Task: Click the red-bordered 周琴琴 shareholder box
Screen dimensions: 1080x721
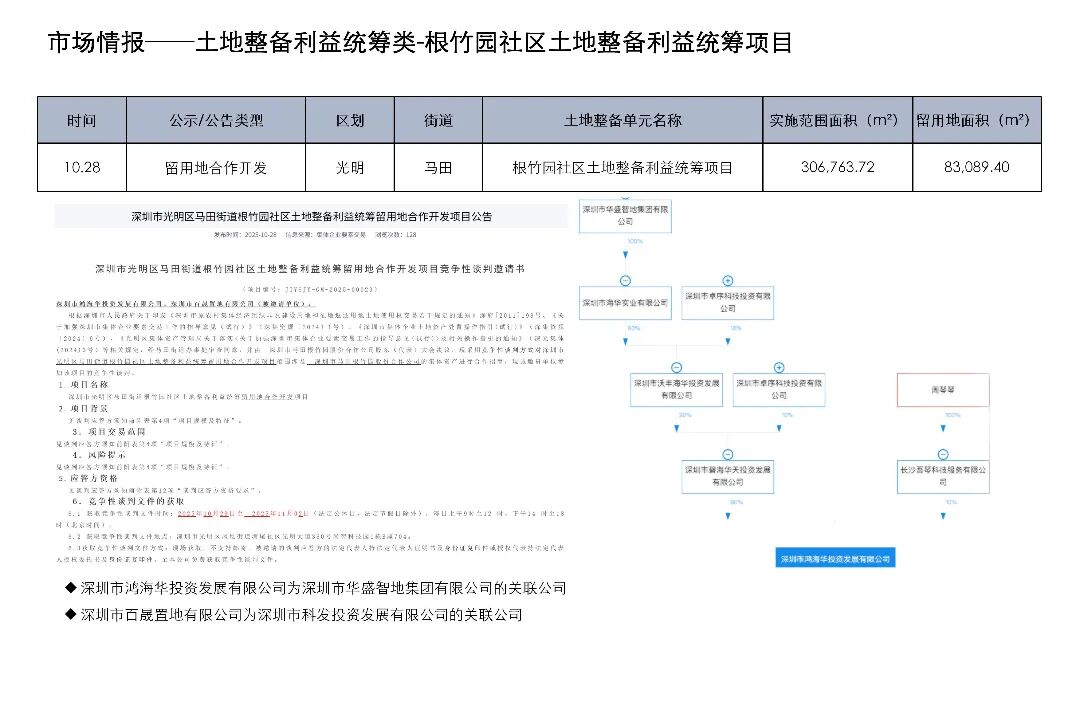Action: [942, 389]
